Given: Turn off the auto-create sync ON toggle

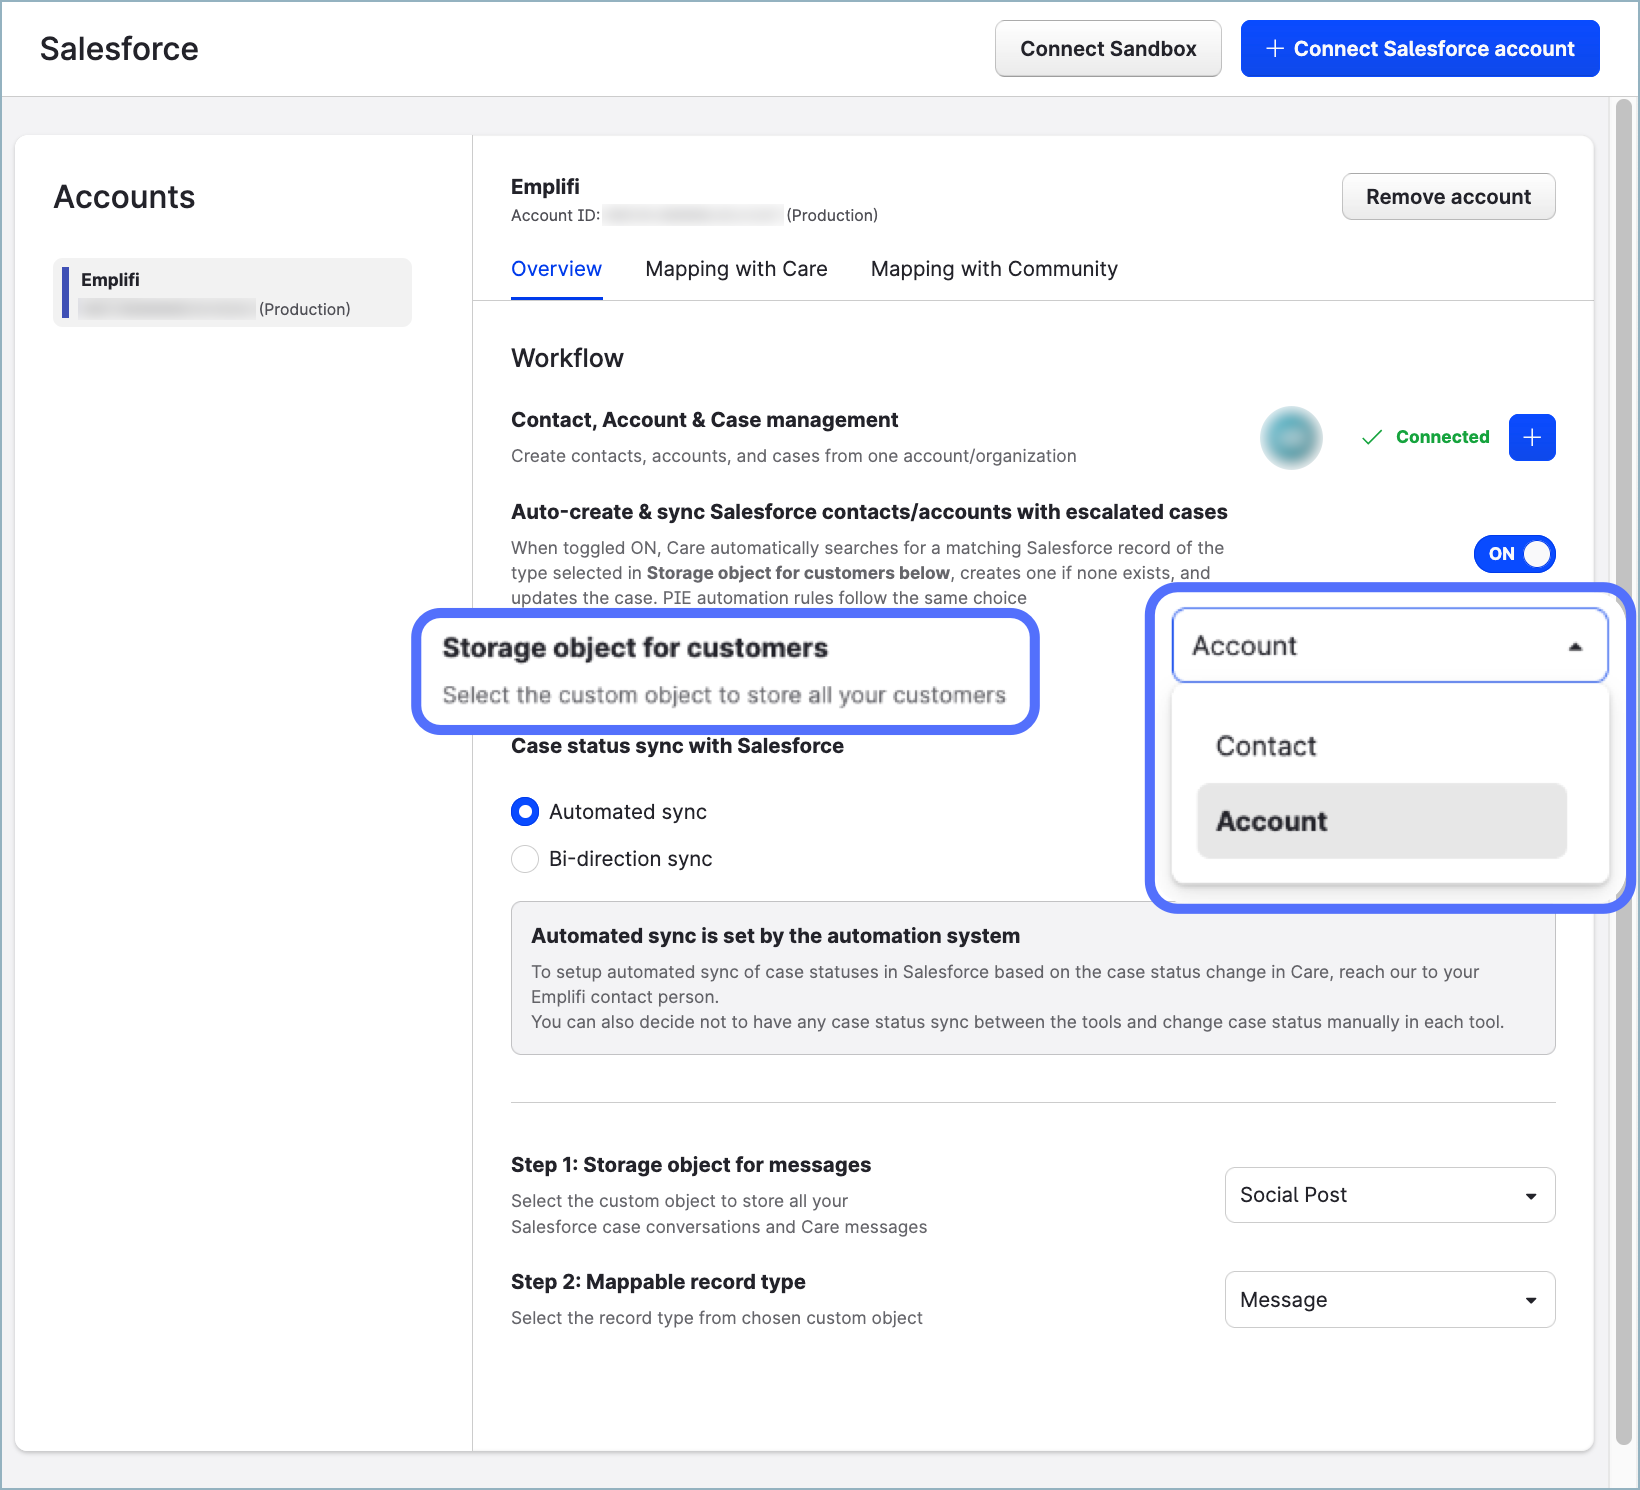Looking at the screenshot, I should [1514, 554].
